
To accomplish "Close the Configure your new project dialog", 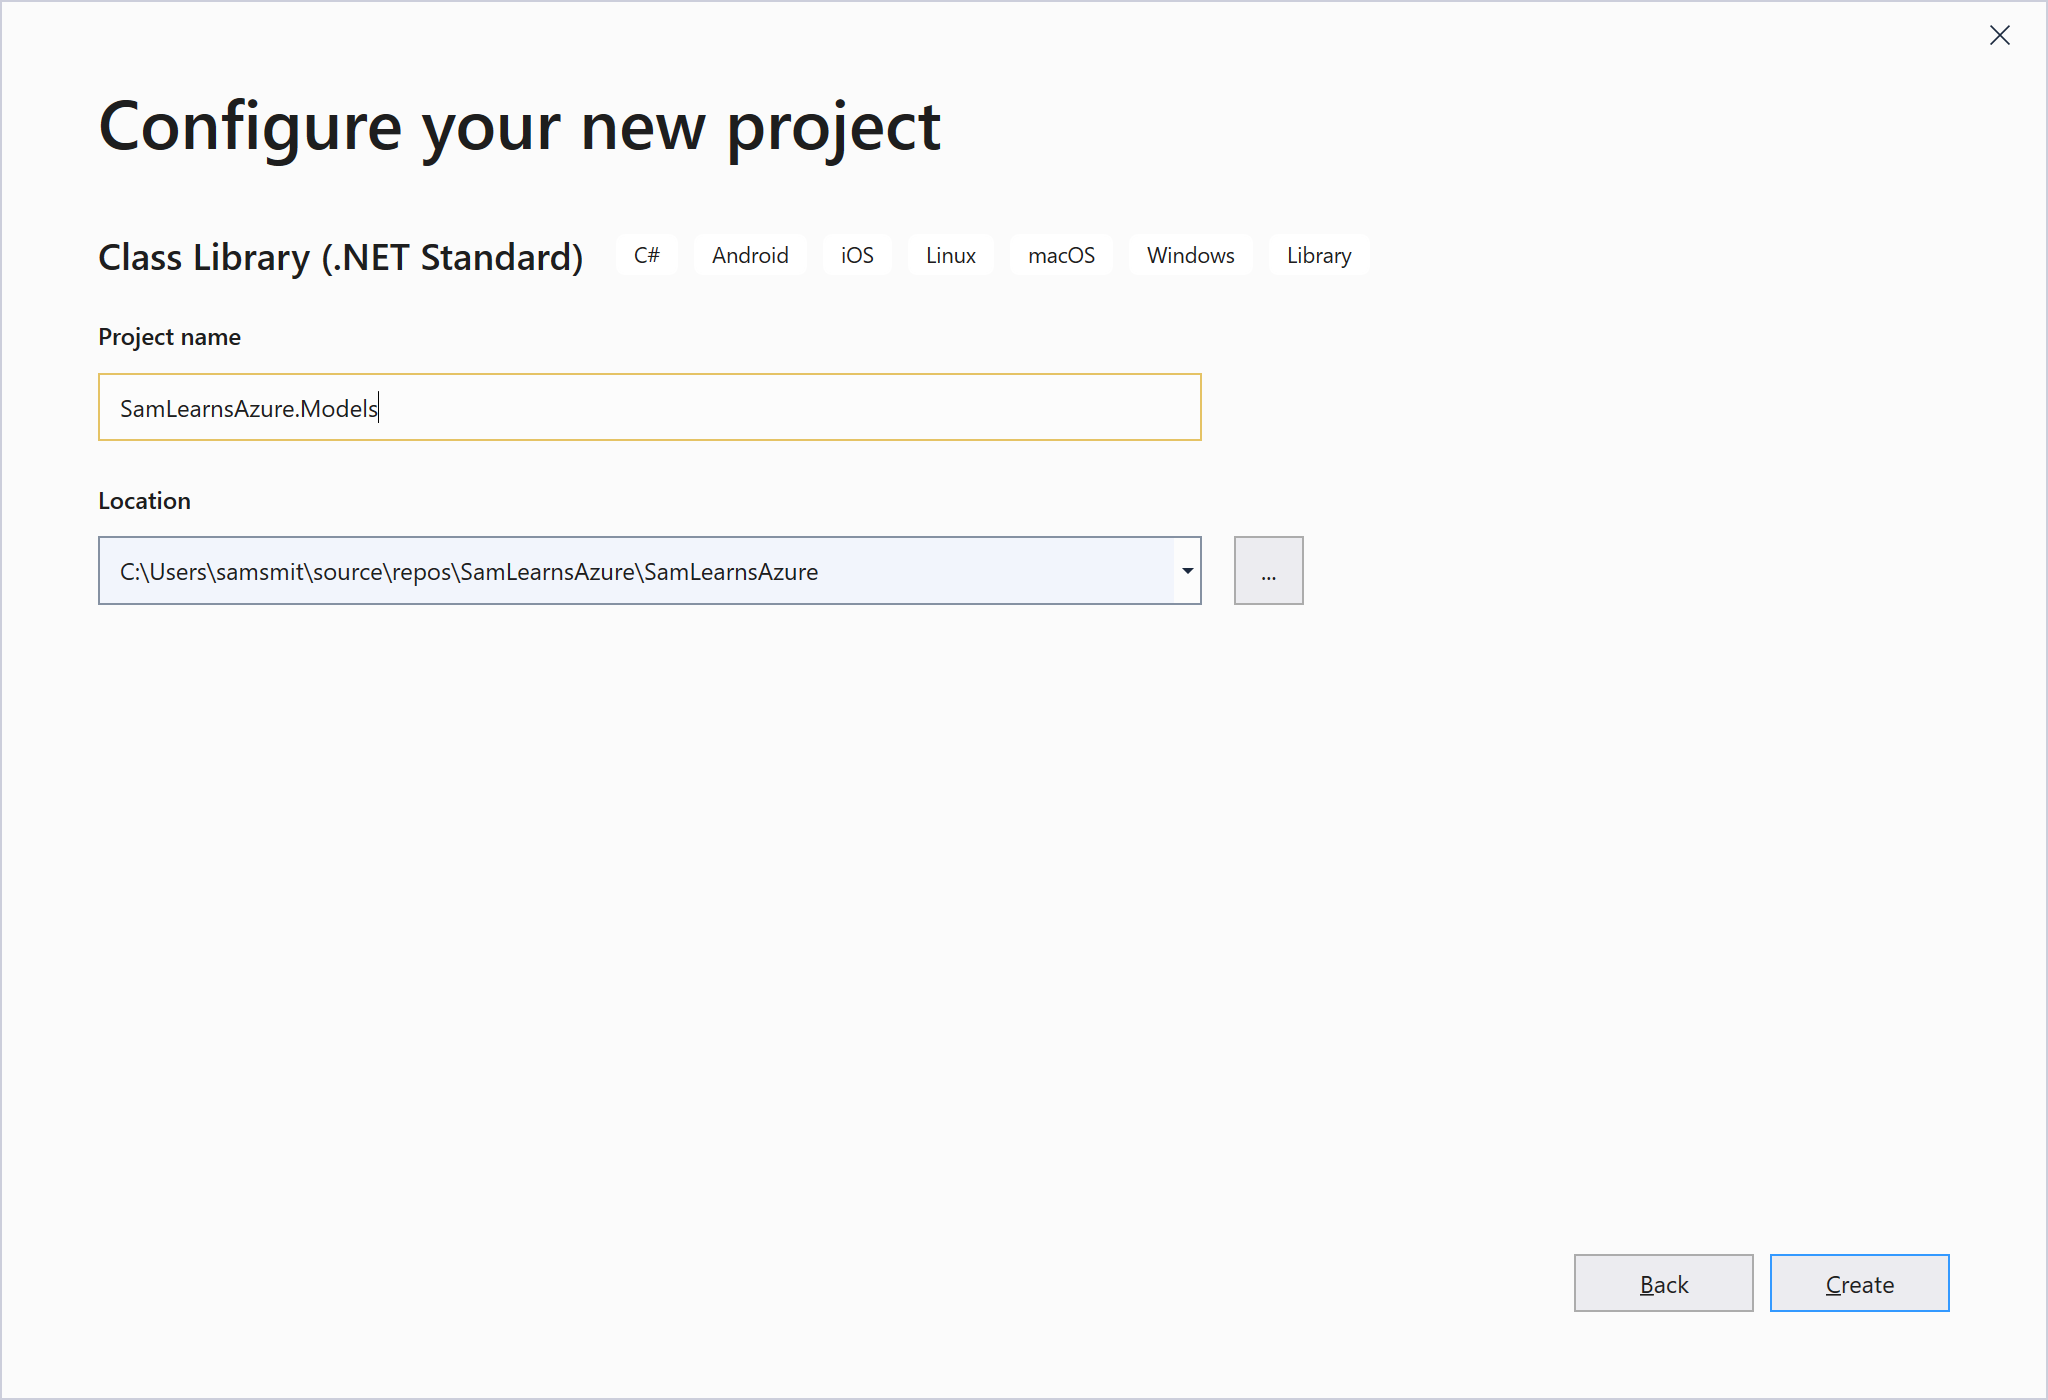I will (1999, 36).
